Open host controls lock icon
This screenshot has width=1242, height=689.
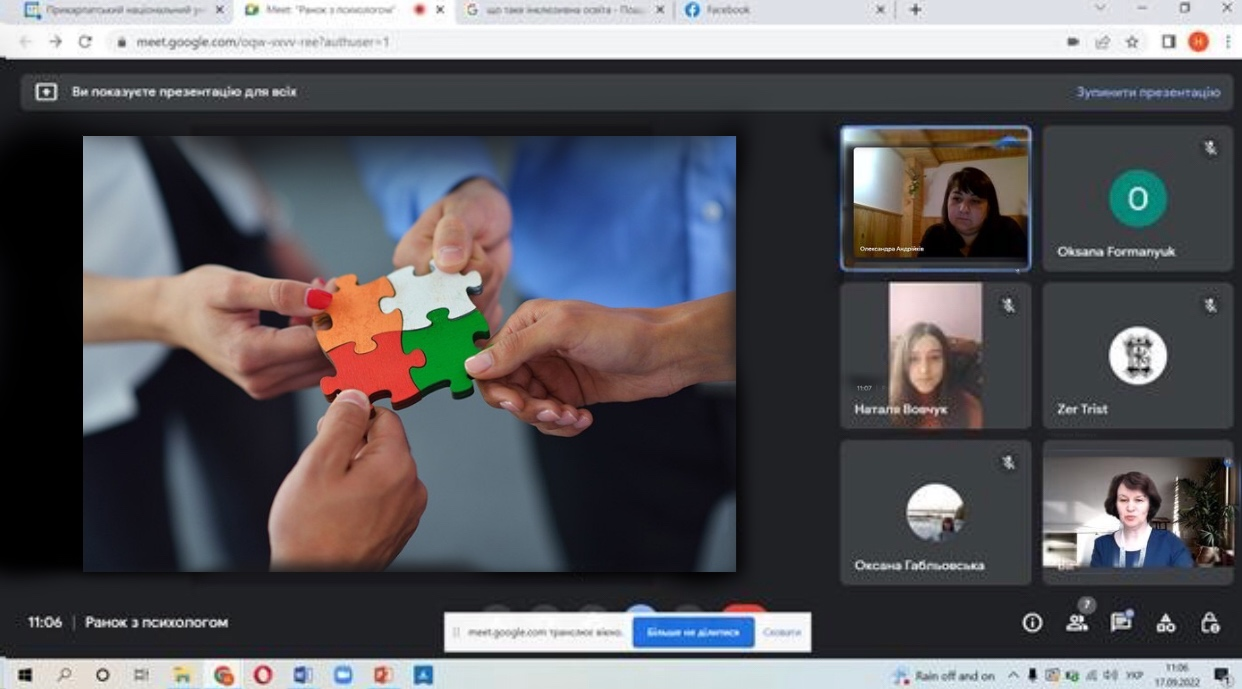click(1210, 623)
